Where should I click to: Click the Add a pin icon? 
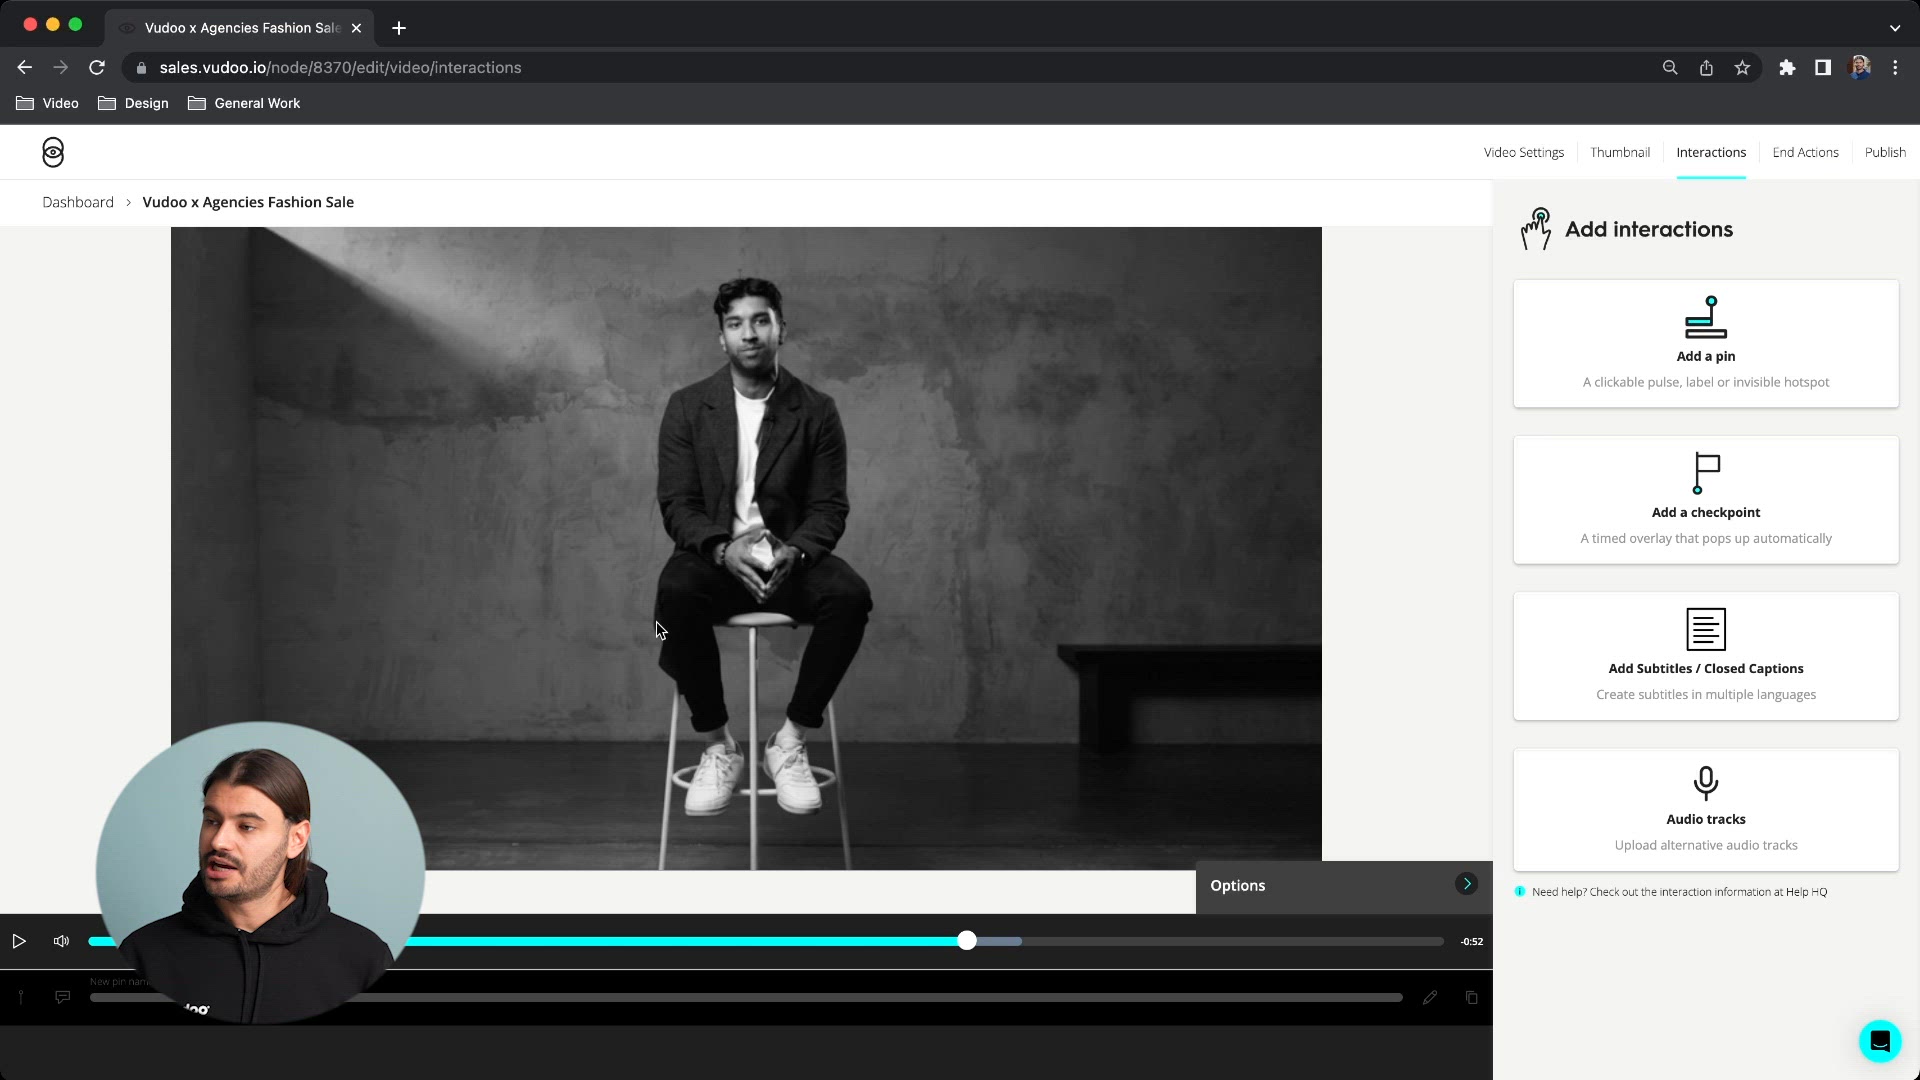point(1706,318)
